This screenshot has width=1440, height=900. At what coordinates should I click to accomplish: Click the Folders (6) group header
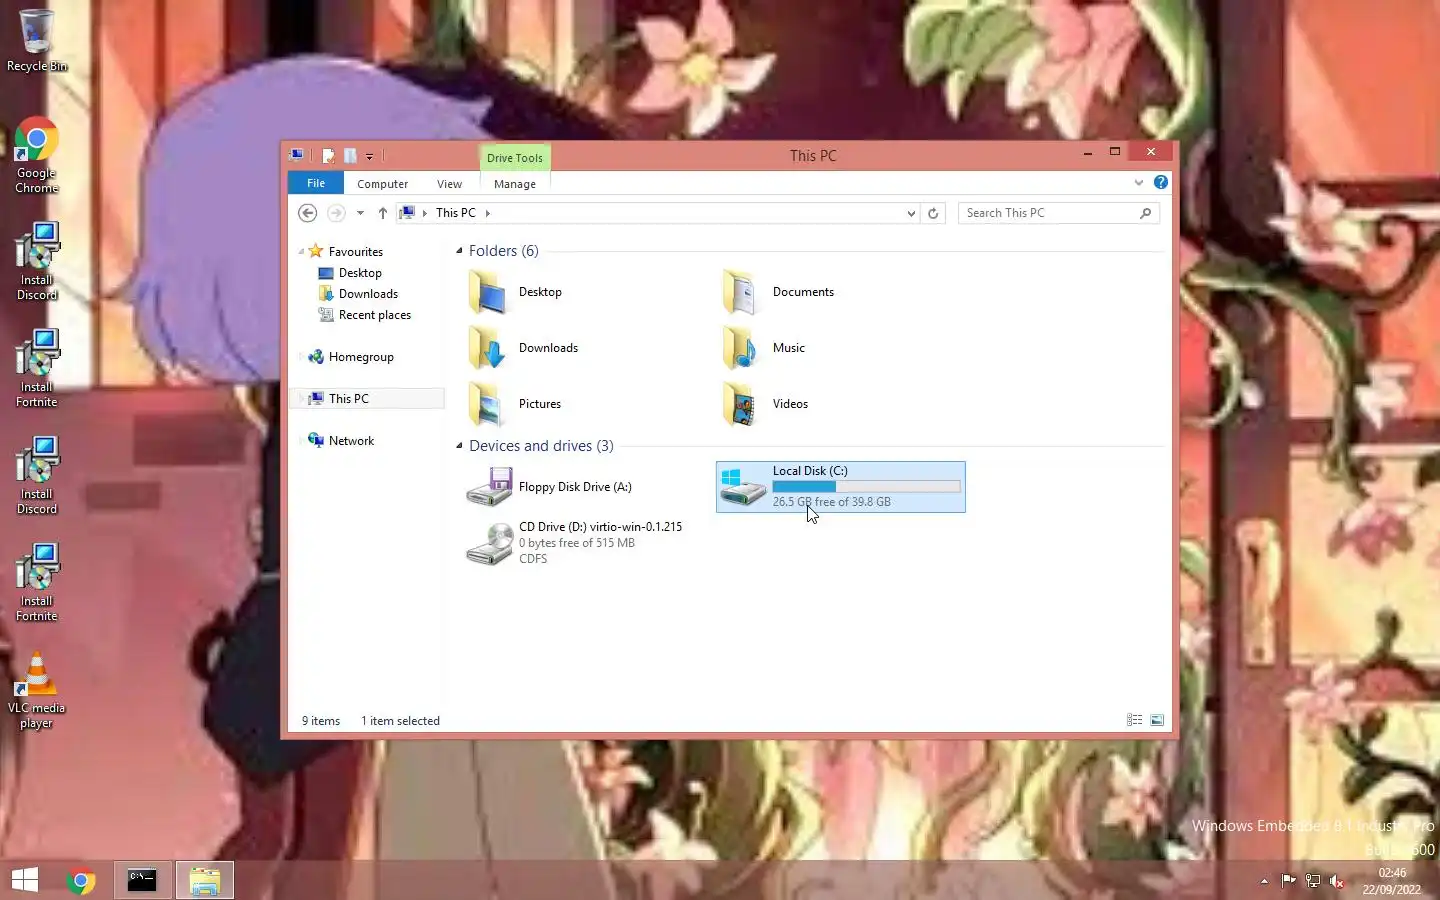pyautogui.click(x=504, y=251)
